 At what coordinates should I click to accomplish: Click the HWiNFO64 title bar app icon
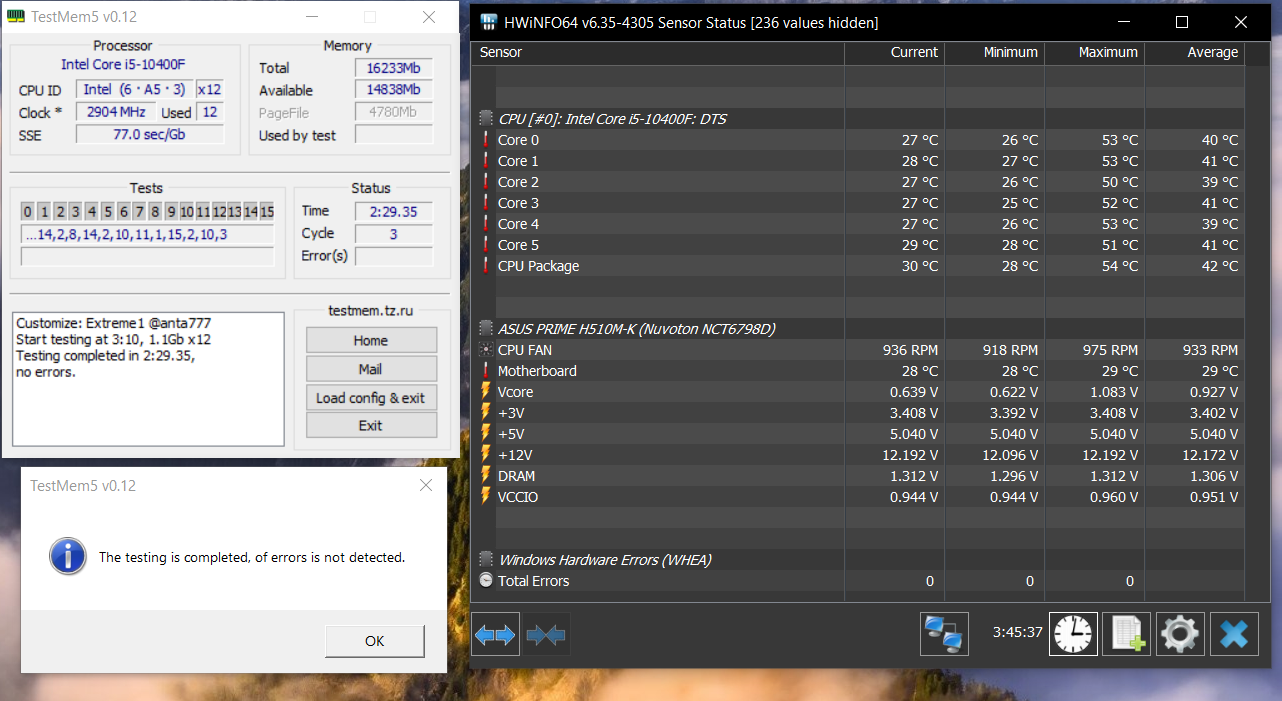pos(489,22)
